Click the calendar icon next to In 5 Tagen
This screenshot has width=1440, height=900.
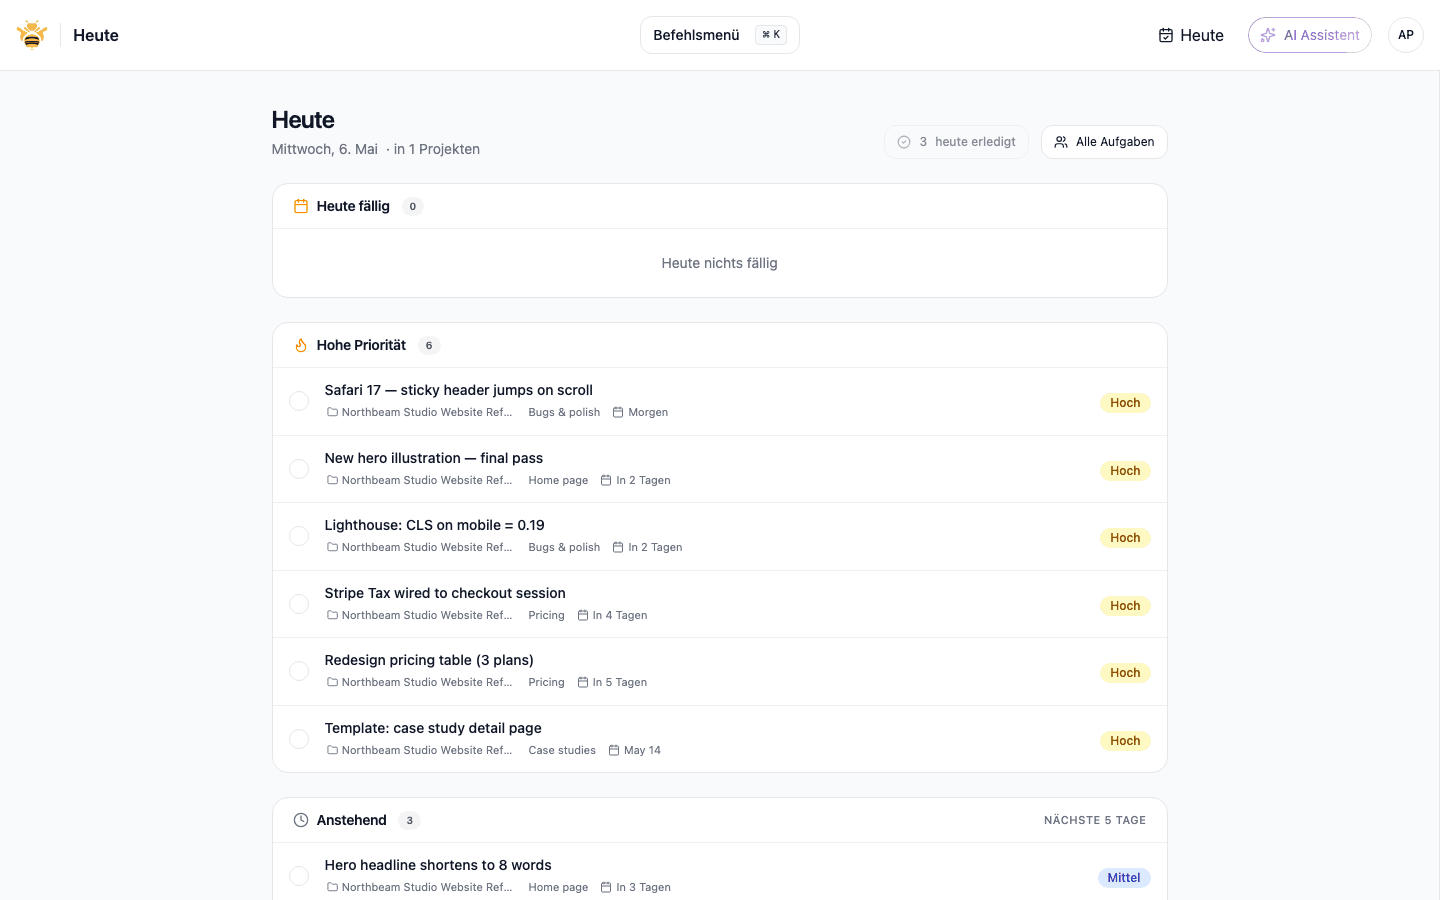583,682
